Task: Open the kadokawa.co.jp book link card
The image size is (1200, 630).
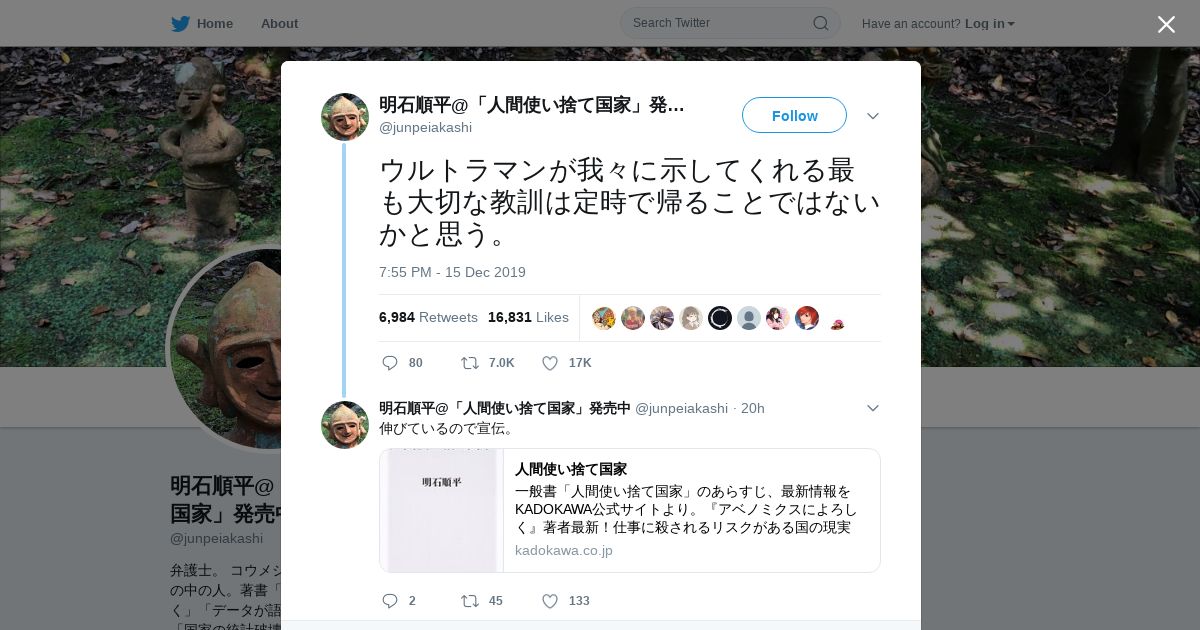Action: (630, 510)
